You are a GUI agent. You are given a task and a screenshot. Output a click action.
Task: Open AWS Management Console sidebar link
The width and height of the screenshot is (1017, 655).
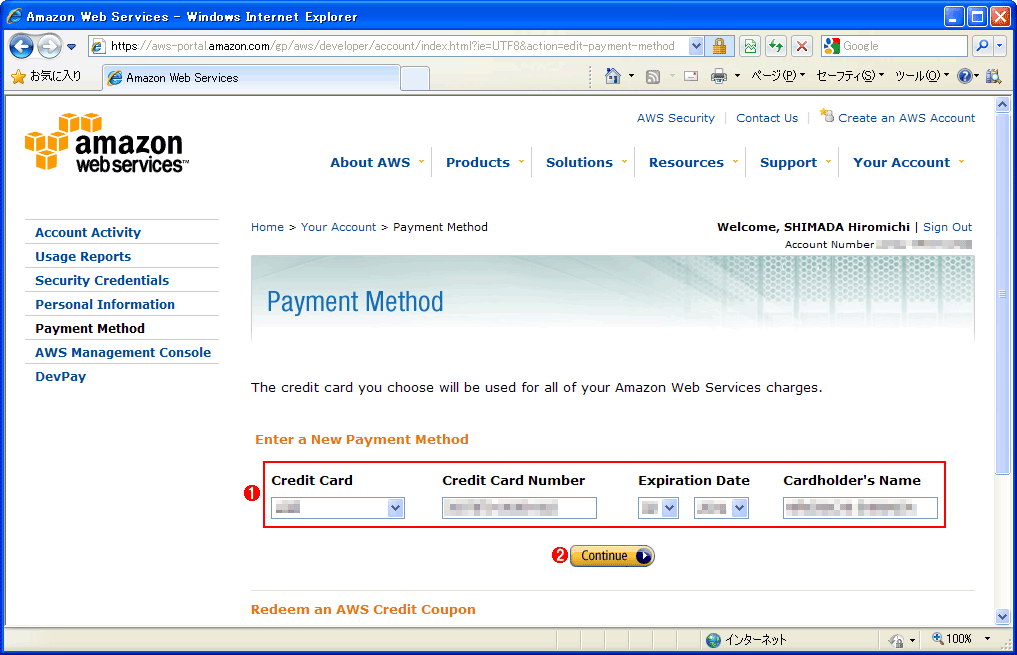tap(123, 352)
